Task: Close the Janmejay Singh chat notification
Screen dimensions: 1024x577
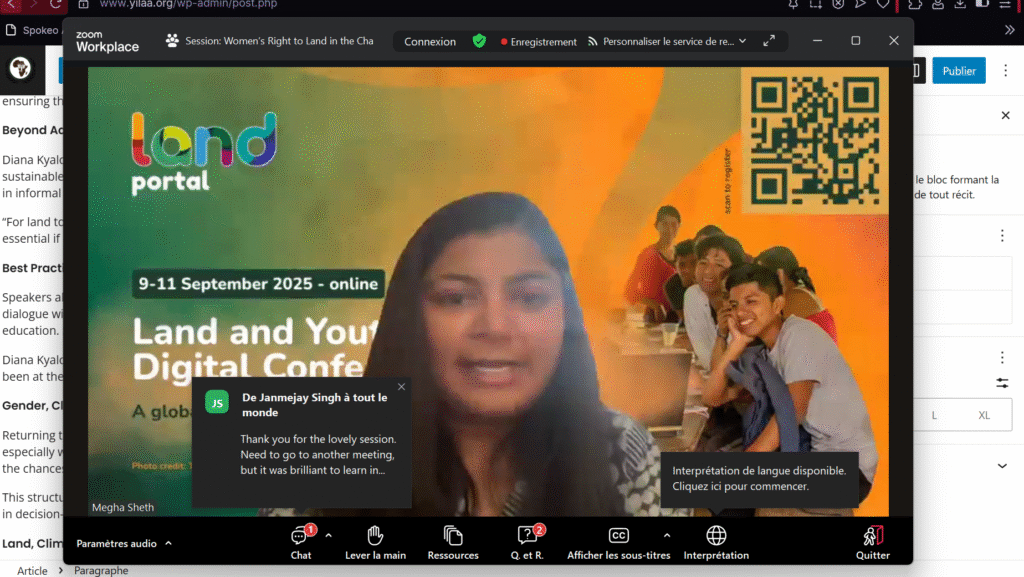Action: [402, 387]
